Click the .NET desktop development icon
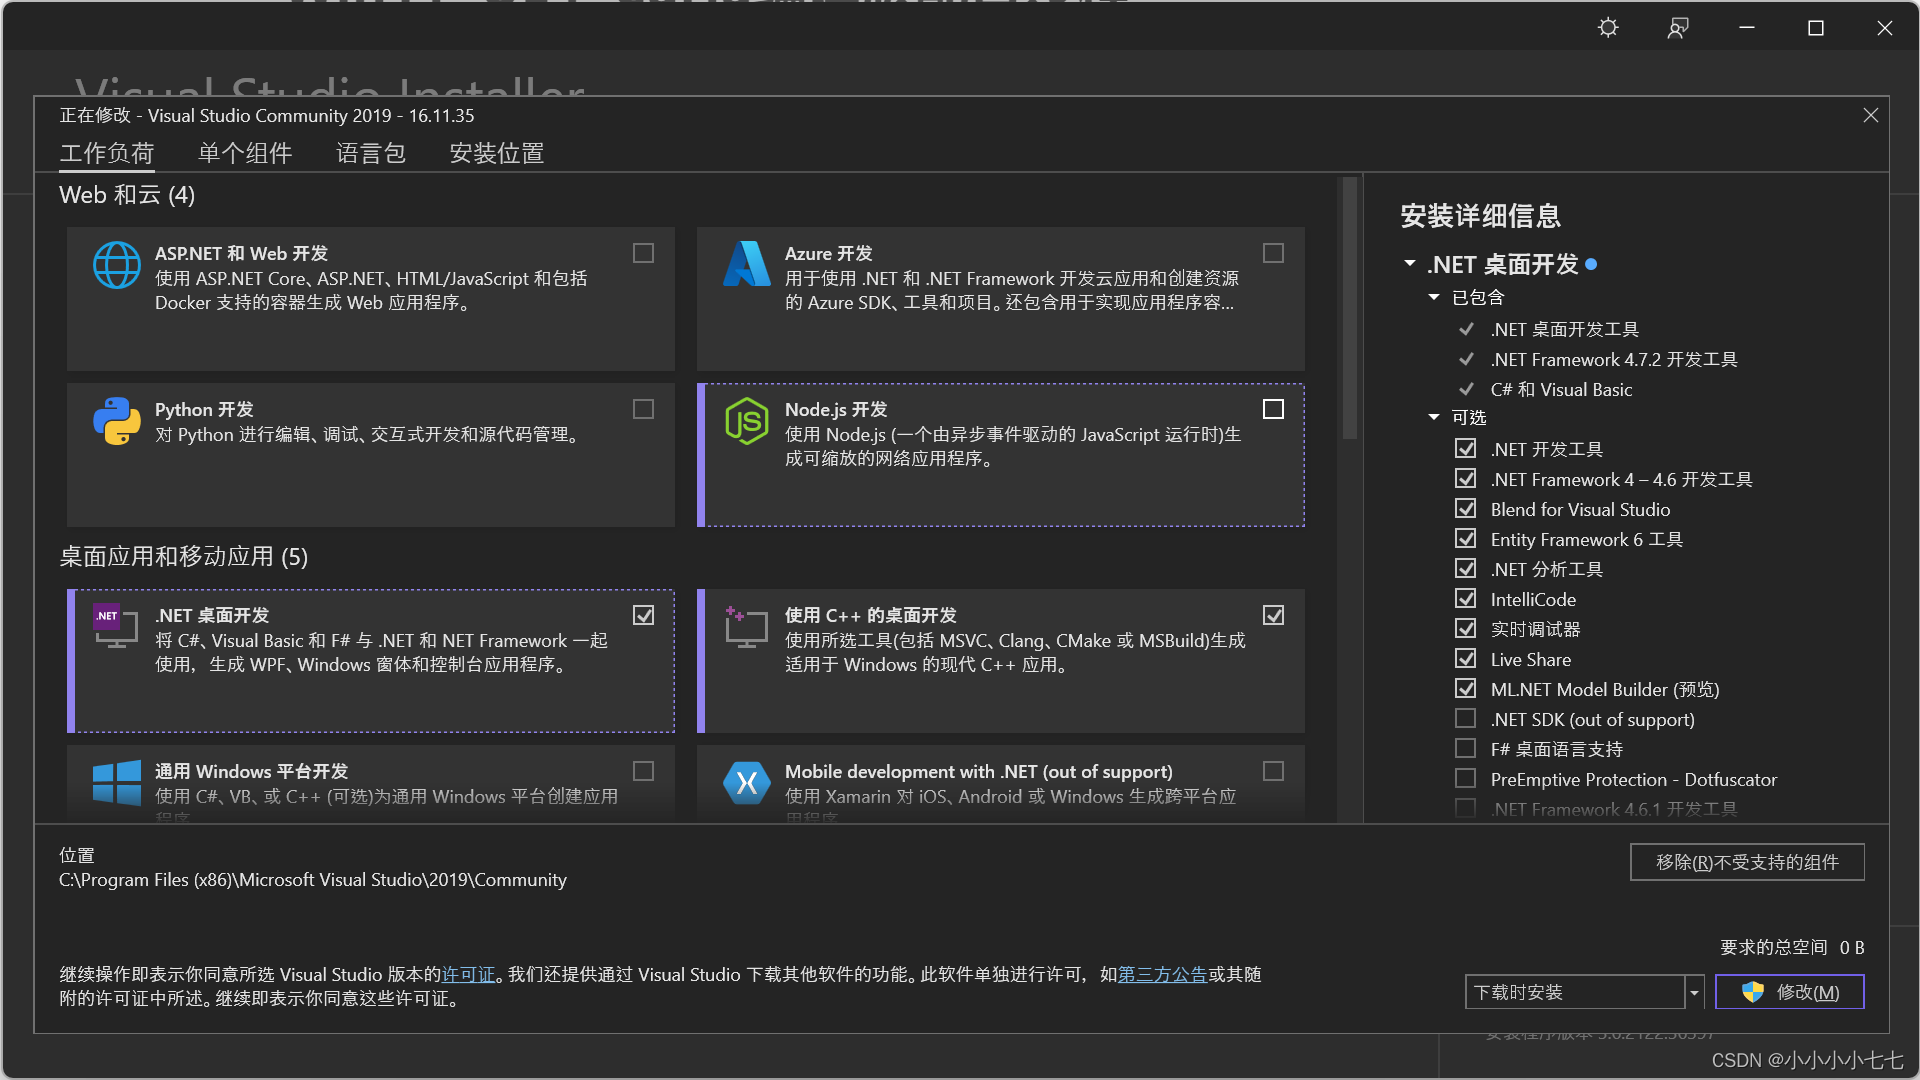The height and width of the screenshot is (1080, 1920). point(116,626)
